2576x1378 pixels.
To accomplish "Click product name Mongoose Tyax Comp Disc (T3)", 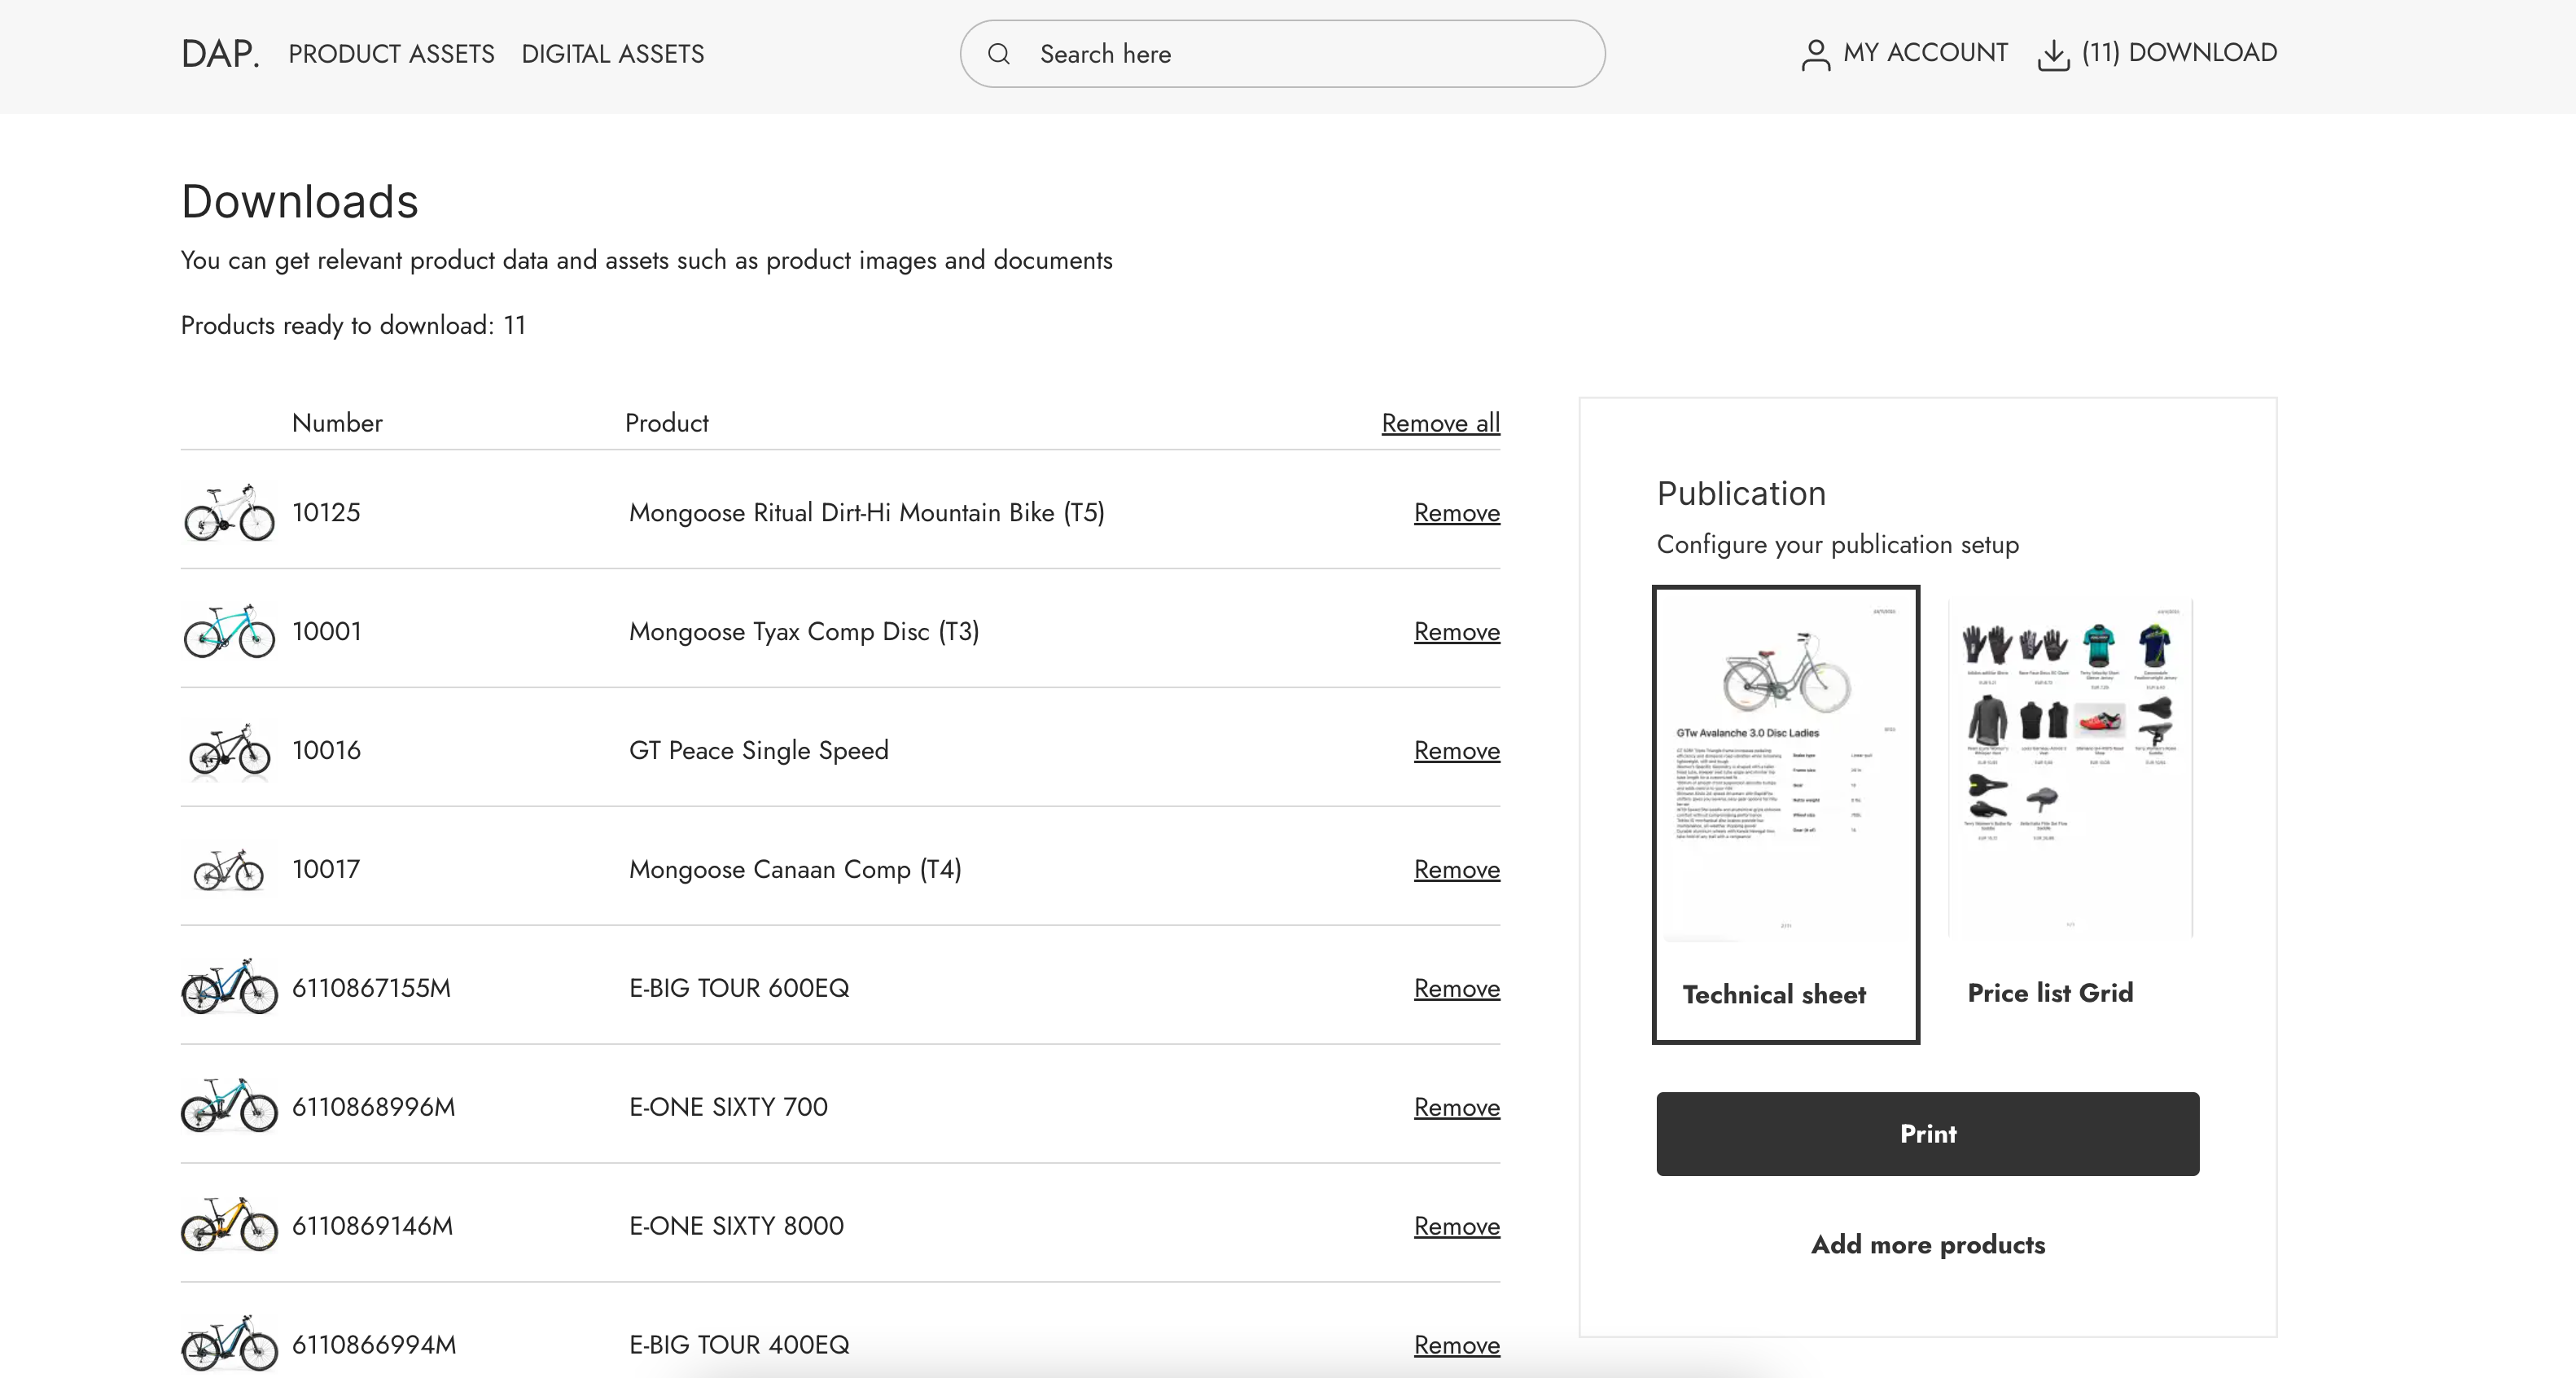I will 804,632.
